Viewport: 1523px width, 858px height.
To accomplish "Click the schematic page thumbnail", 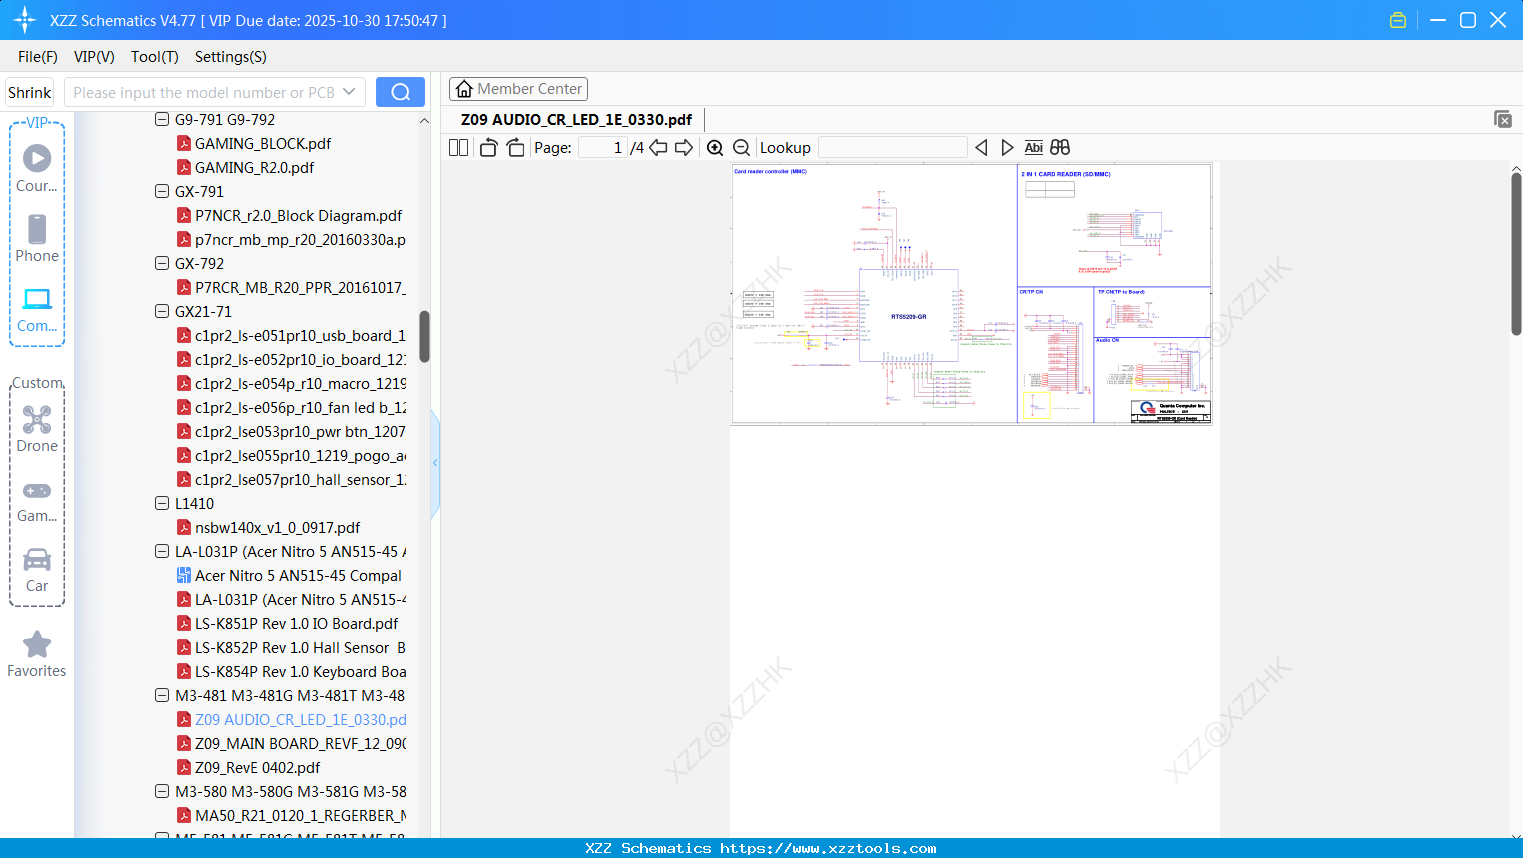I will click(x=972, y=294).
